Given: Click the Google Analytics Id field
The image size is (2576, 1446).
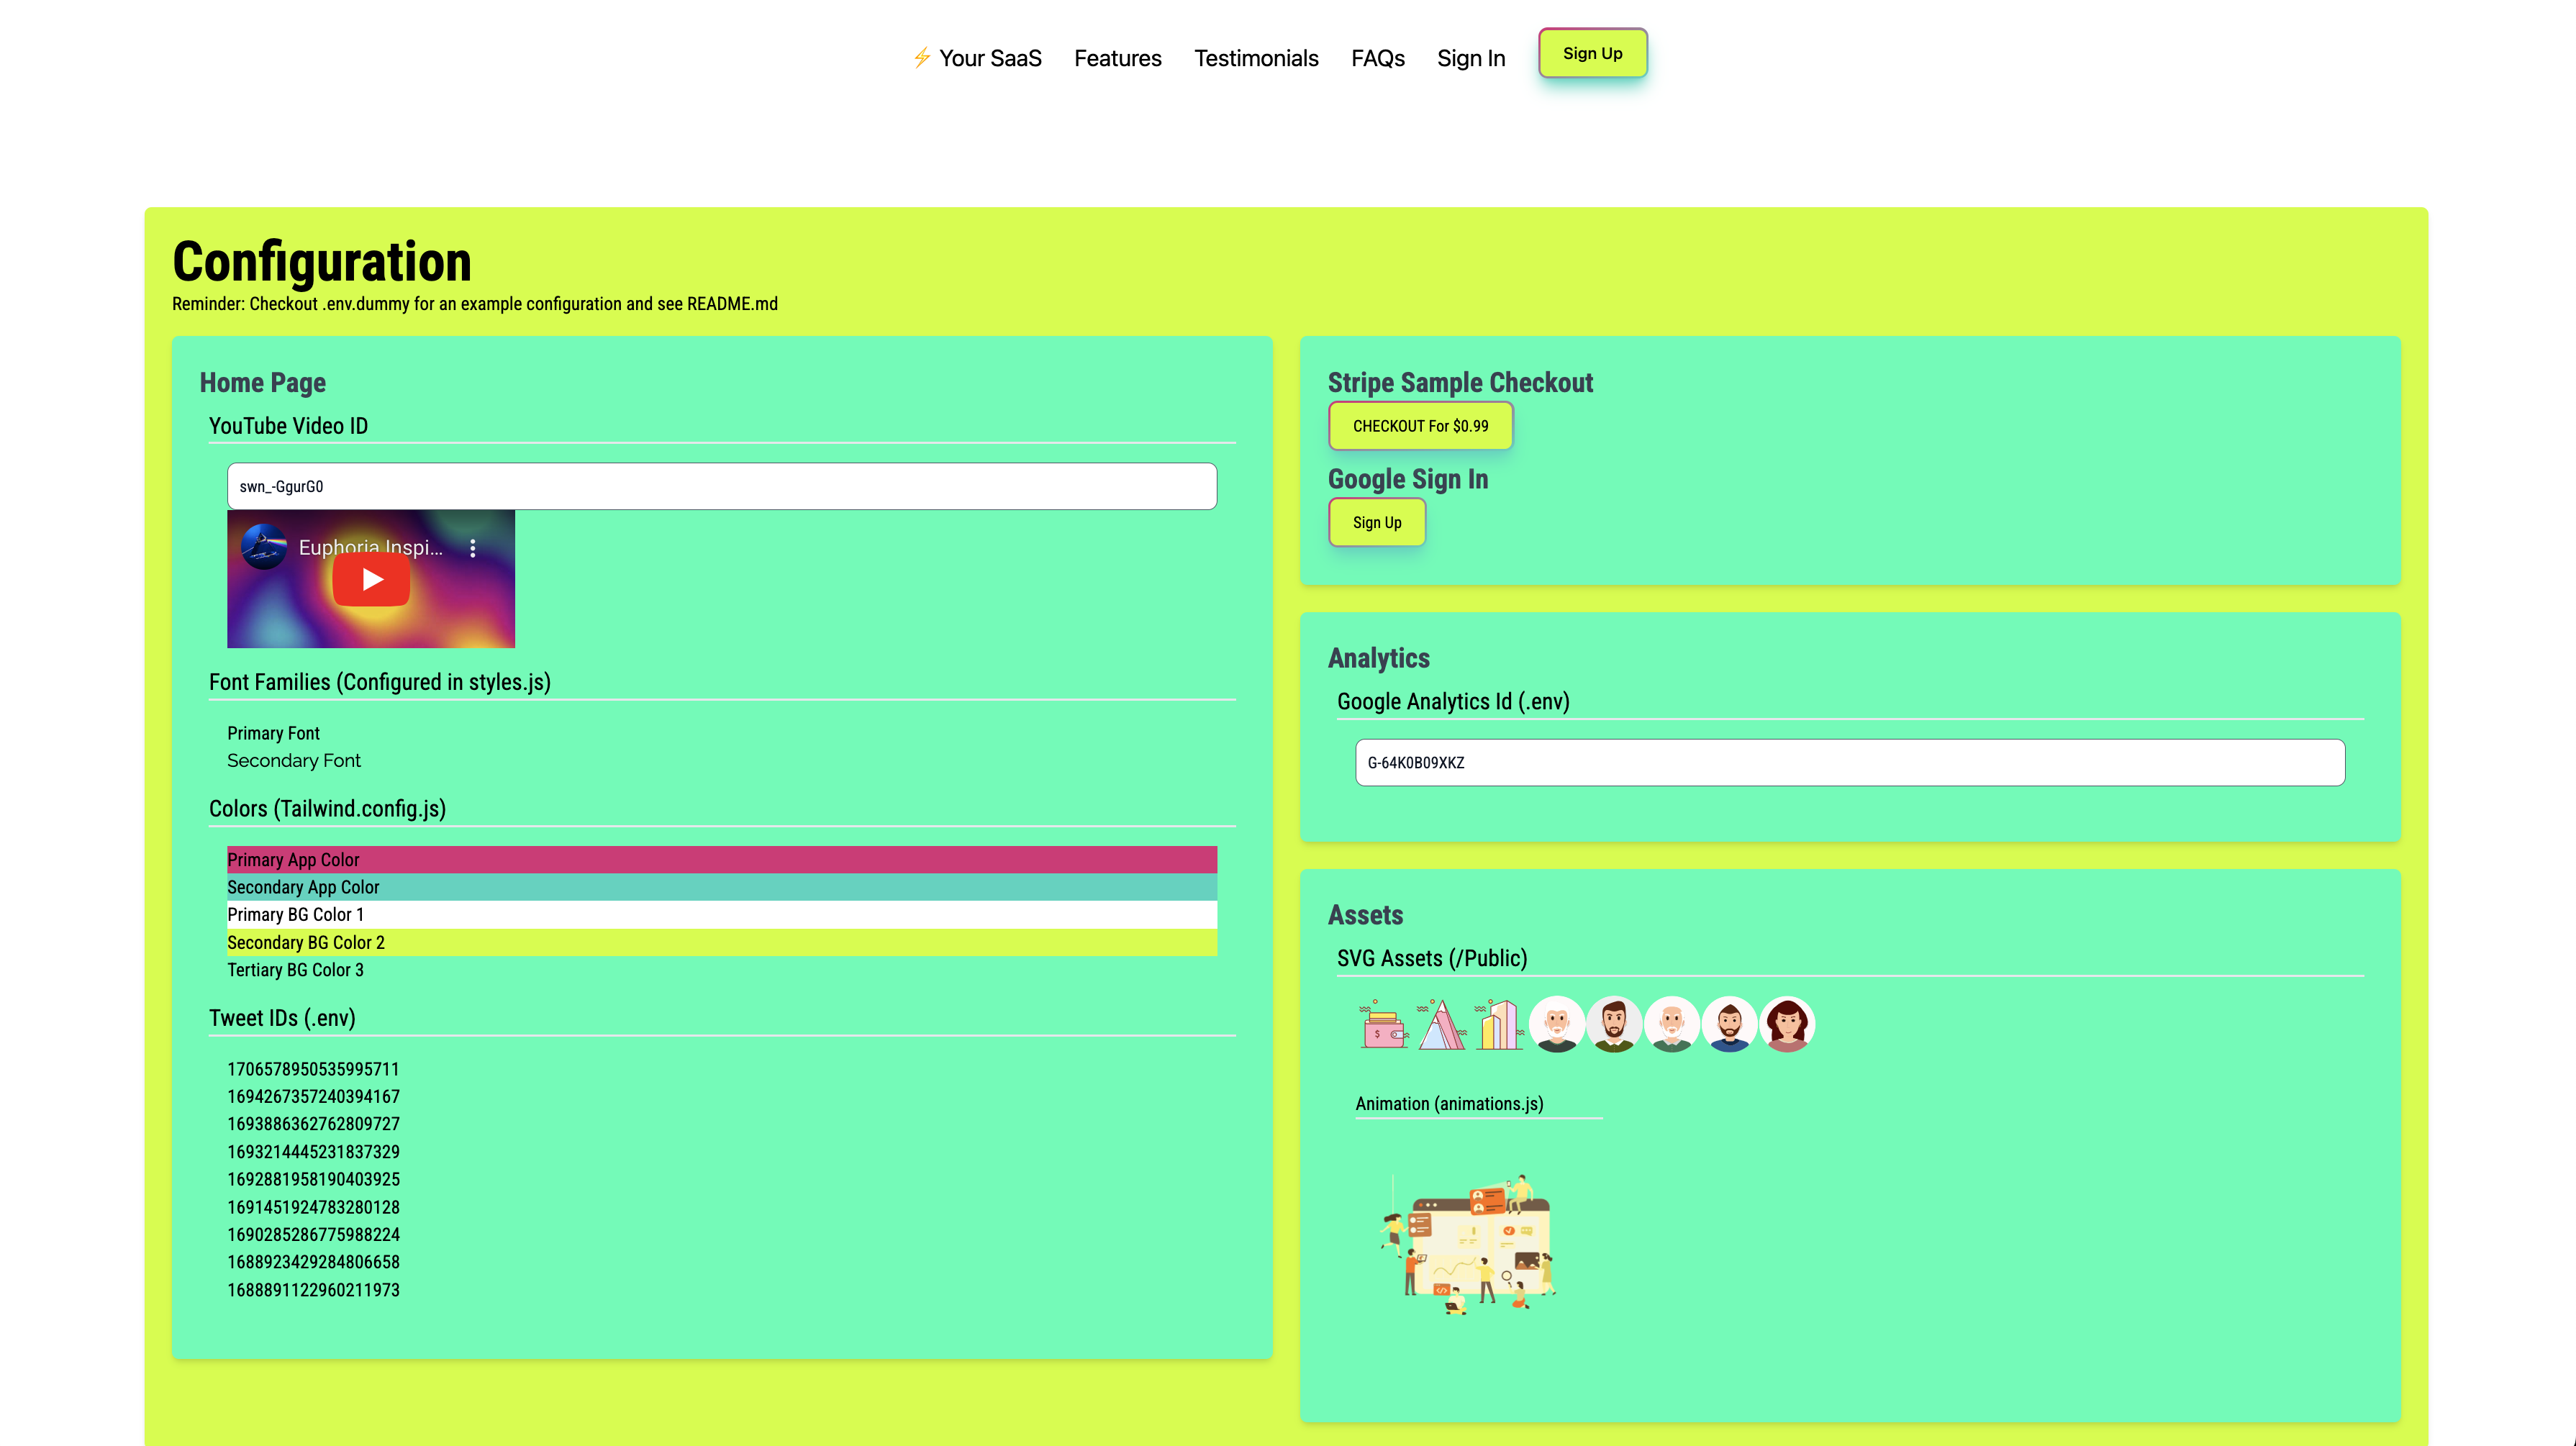Looking at the screenshot, I should 1849,763.
